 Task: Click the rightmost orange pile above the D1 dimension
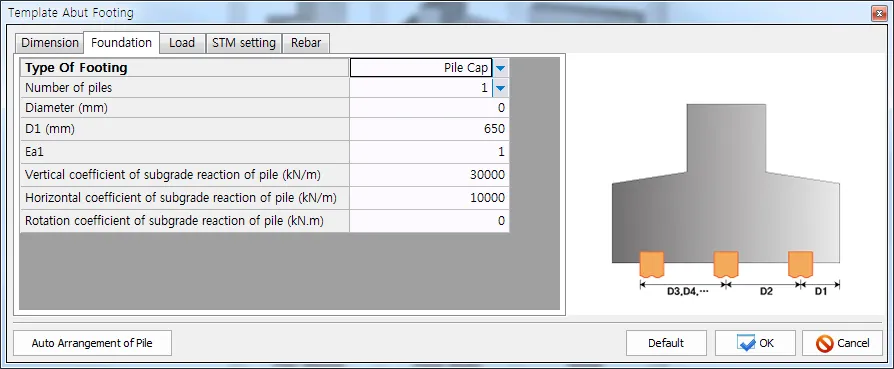[800, 264]
